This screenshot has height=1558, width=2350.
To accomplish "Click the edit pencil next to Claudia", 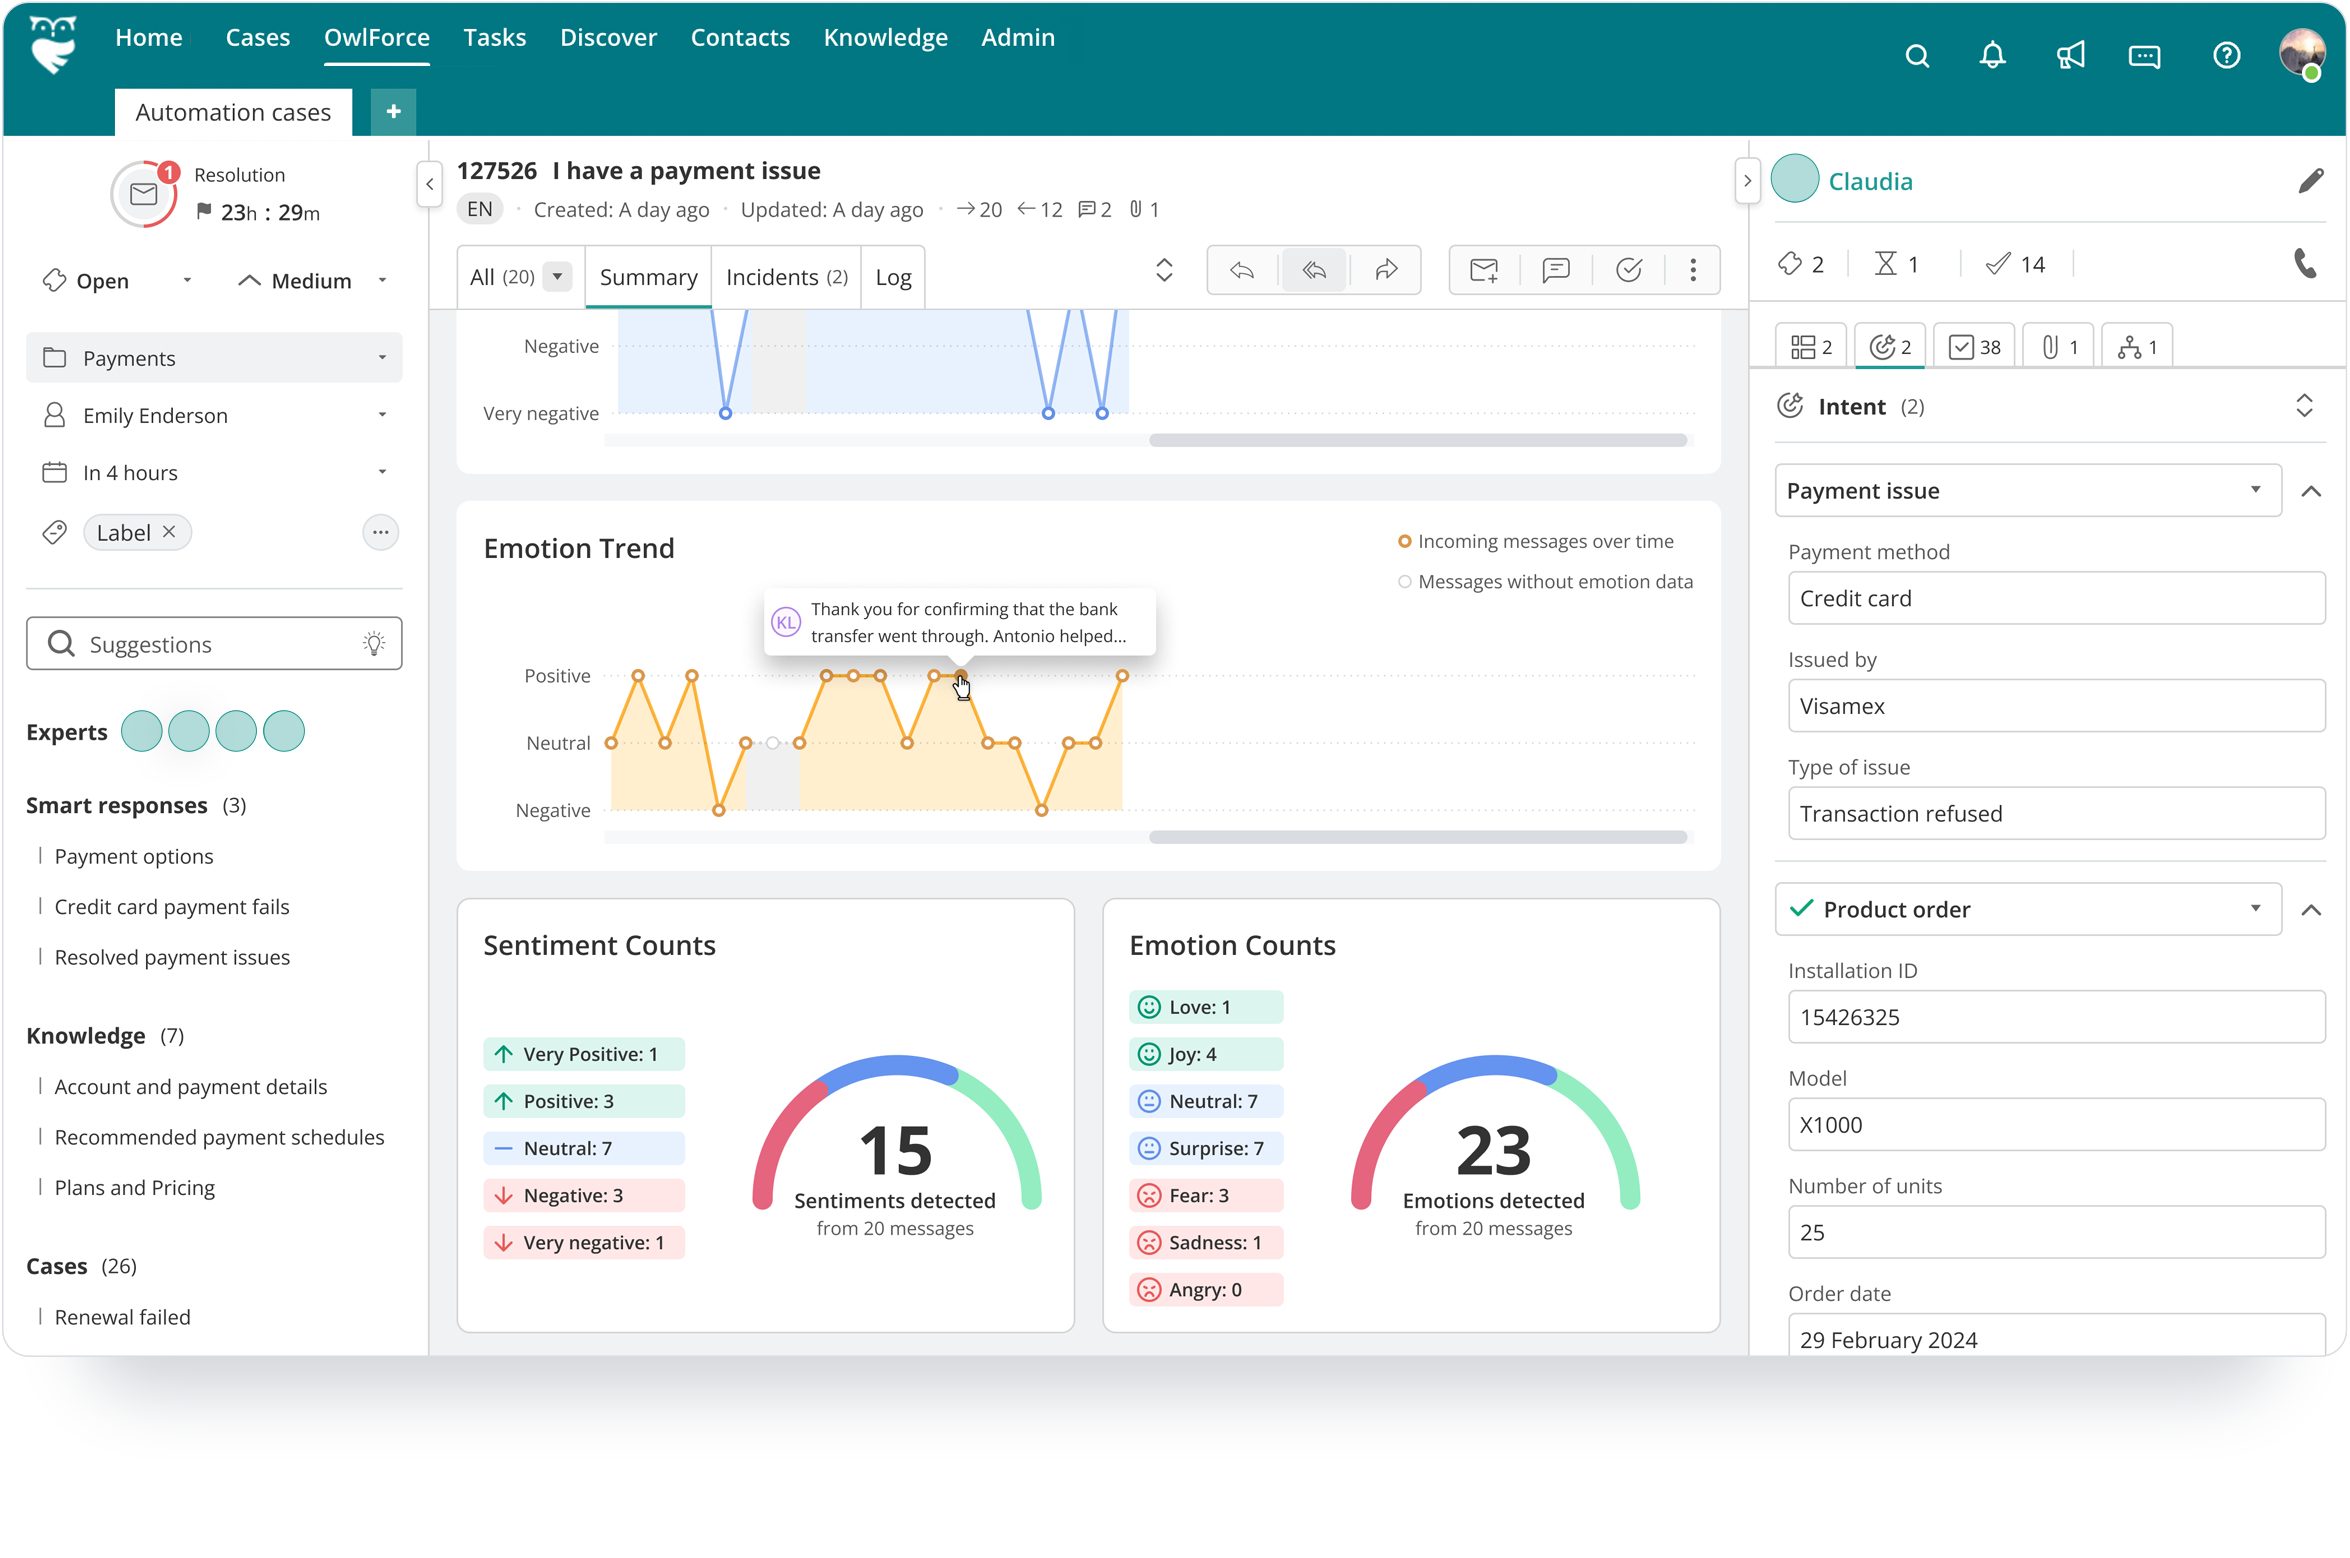I will click(x=2313, y=180).
